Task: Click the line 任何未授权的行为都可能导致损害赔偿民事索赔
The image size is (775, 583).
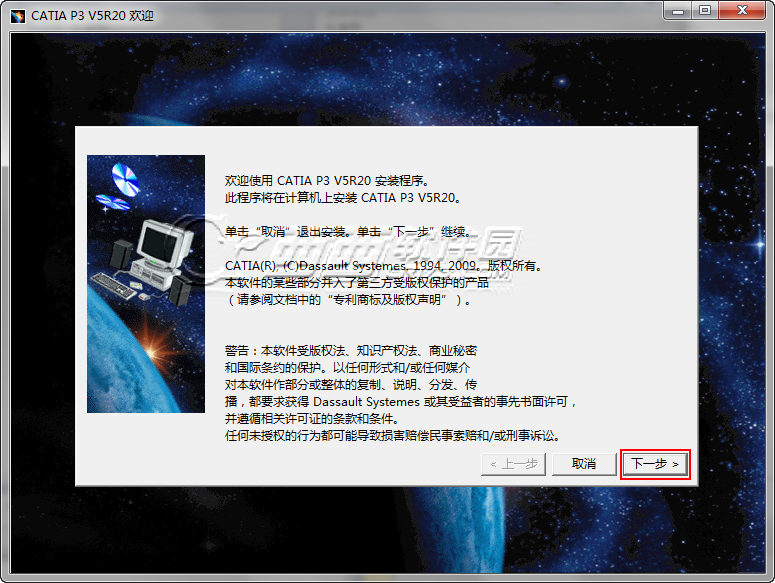Action: pos(392,436)
